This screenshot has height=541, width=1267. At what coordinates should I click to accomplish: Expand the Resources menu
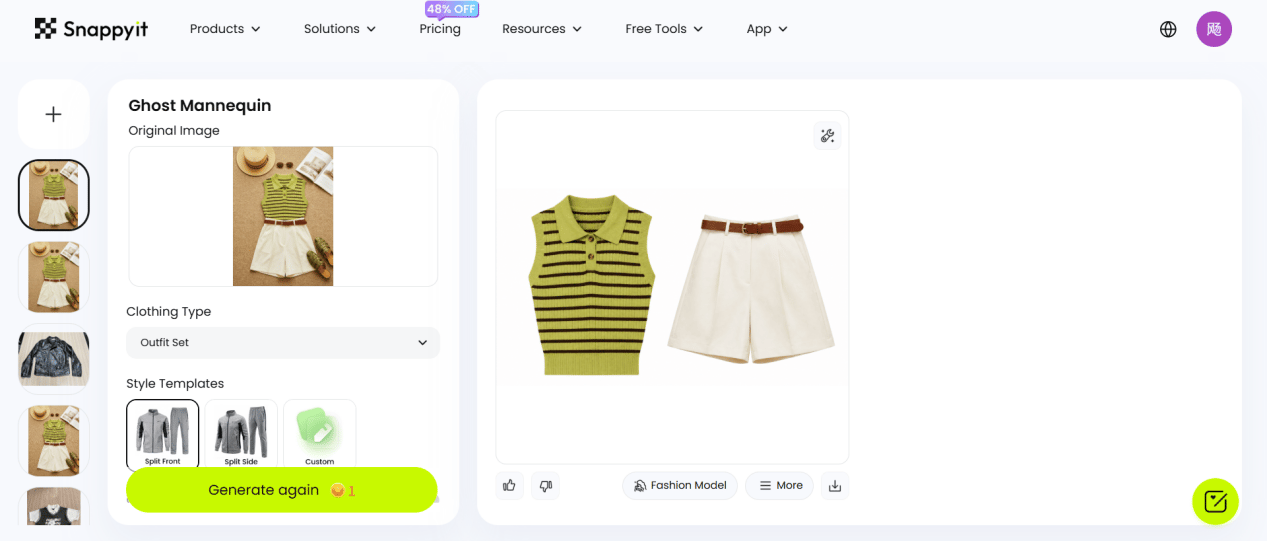pyautogui.click(x=542, y=29)
